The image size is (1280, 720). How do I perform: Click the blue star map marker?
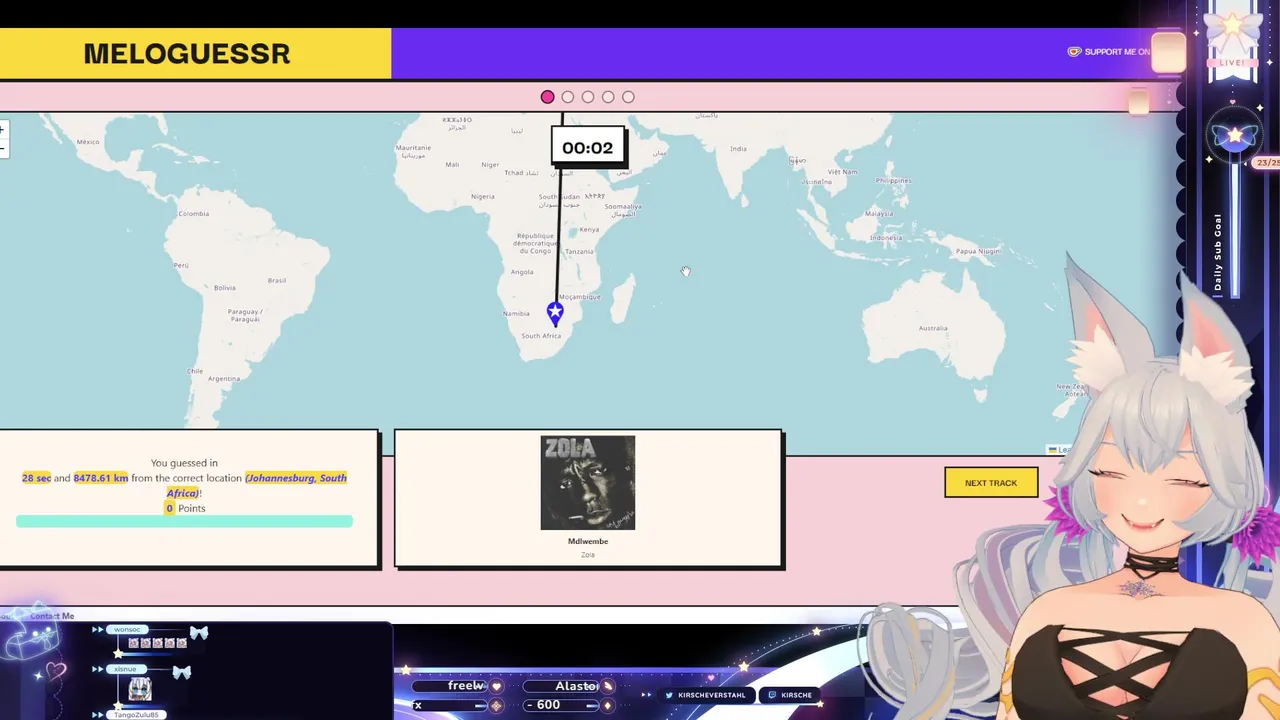[x=555, y=314]
